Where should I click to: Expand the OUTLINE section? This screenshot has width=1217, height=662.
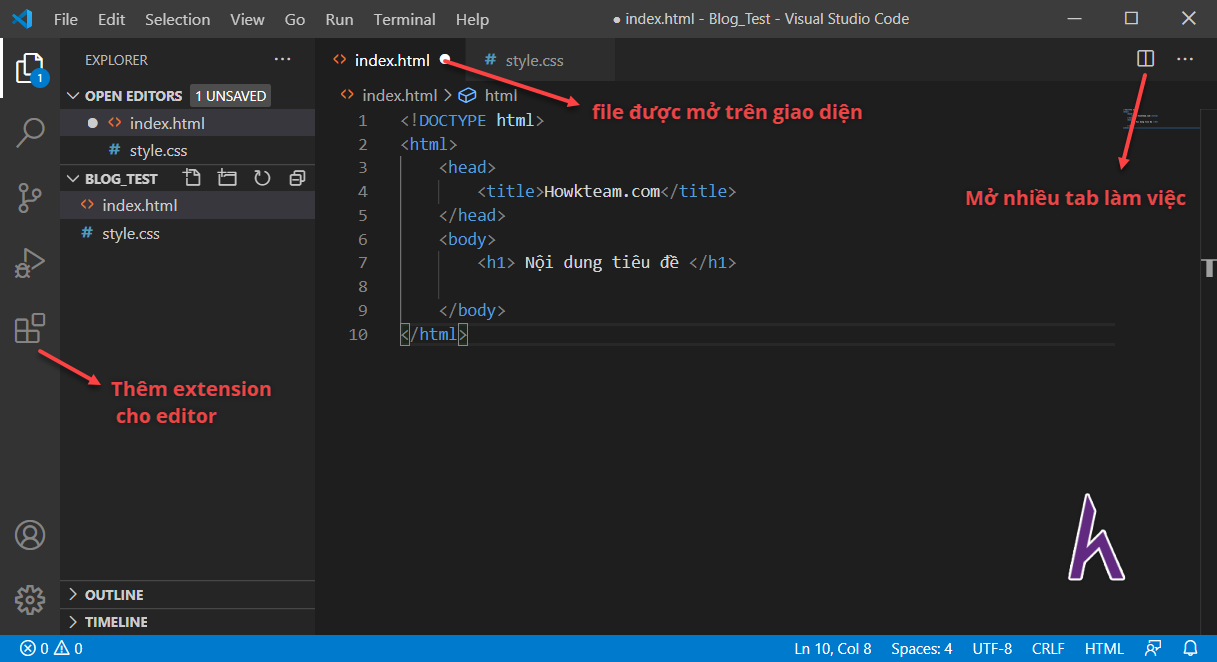point(187,595)
